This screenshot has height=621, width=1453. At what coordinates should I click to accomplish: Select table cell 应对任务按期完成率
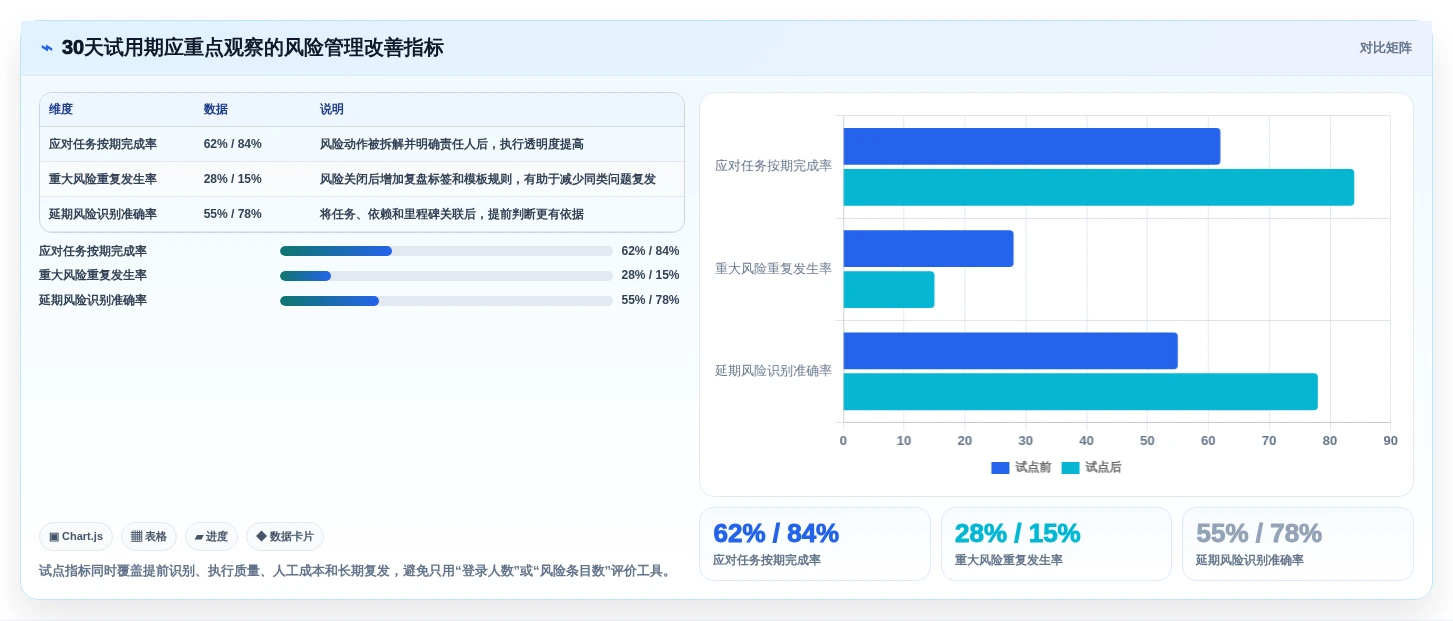(x=103, y=144)
